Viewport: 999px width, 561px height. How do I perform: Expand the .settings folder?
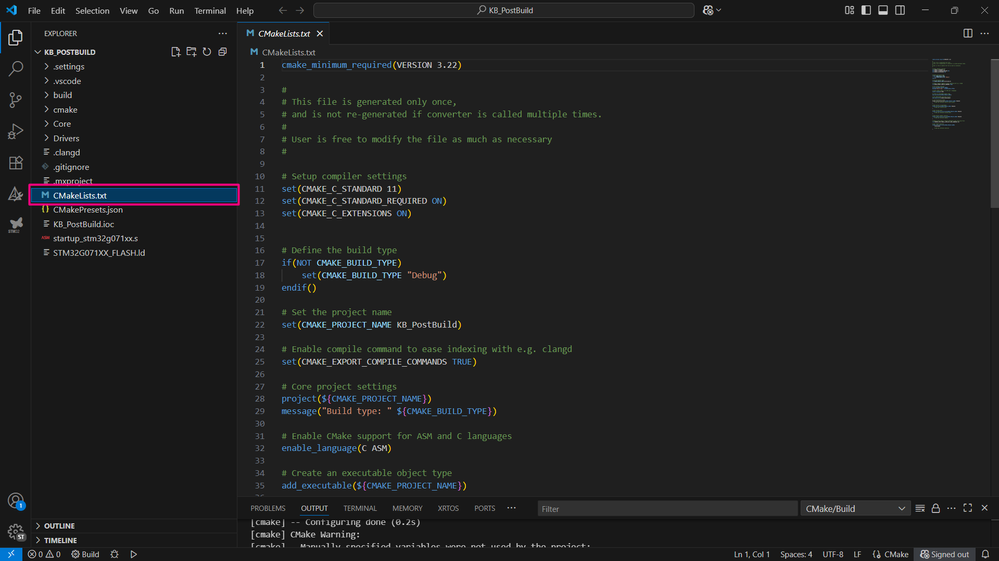[134, 66]
